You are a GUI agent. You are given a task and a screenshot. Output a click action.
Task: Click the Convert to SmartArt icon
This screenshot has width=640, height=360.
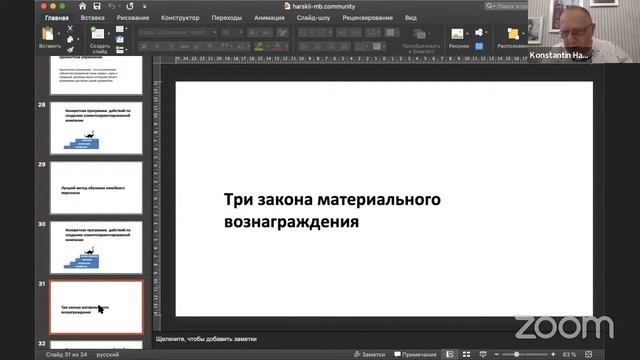tap(420, 35)
